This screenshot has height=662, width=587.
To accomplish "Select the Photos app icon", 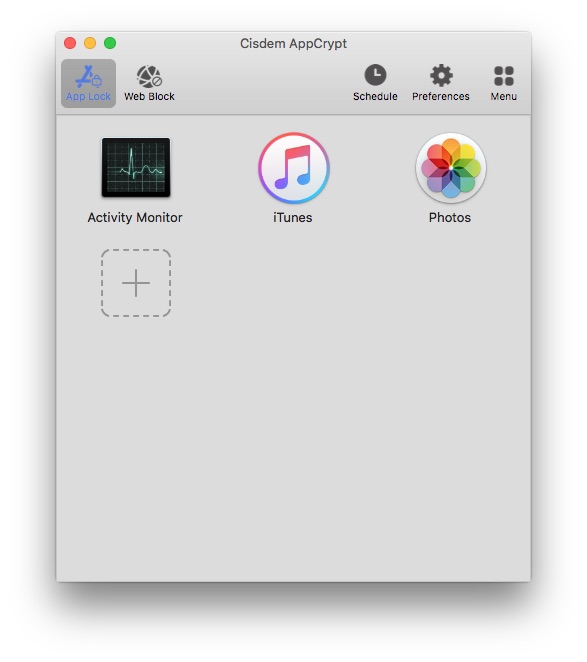I will (x=451, y=168).
